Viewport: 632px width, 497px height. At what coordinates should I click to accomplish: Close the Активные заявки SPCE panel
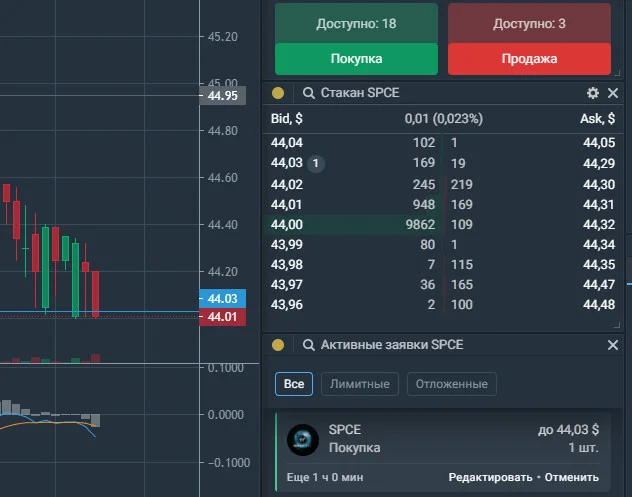[613, 345]
